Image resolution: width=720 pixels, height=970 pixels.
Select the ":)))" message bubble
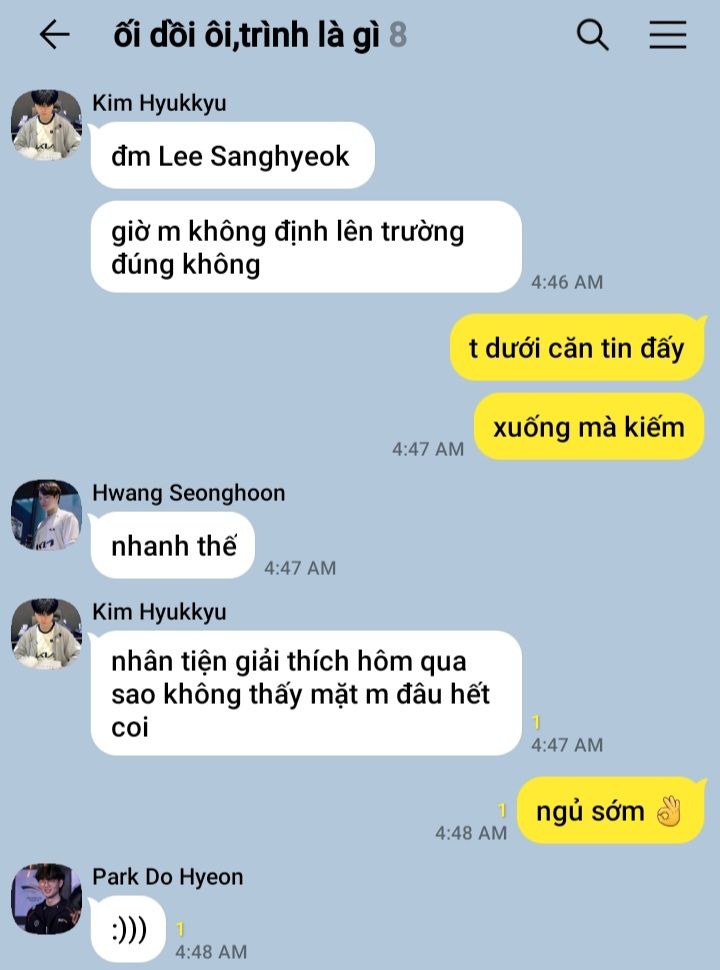click(128, 929)
